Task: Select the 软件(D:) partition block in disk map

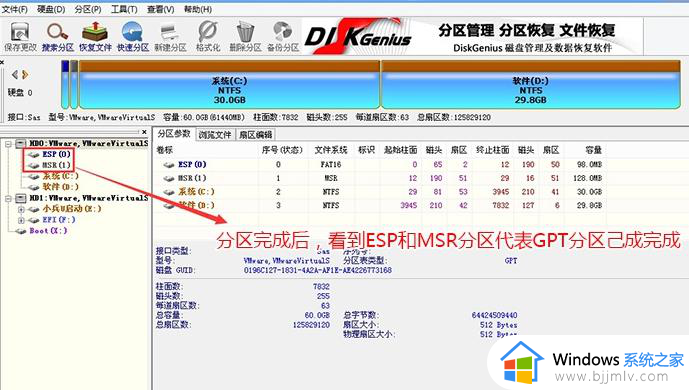Action: pos(531,85)
